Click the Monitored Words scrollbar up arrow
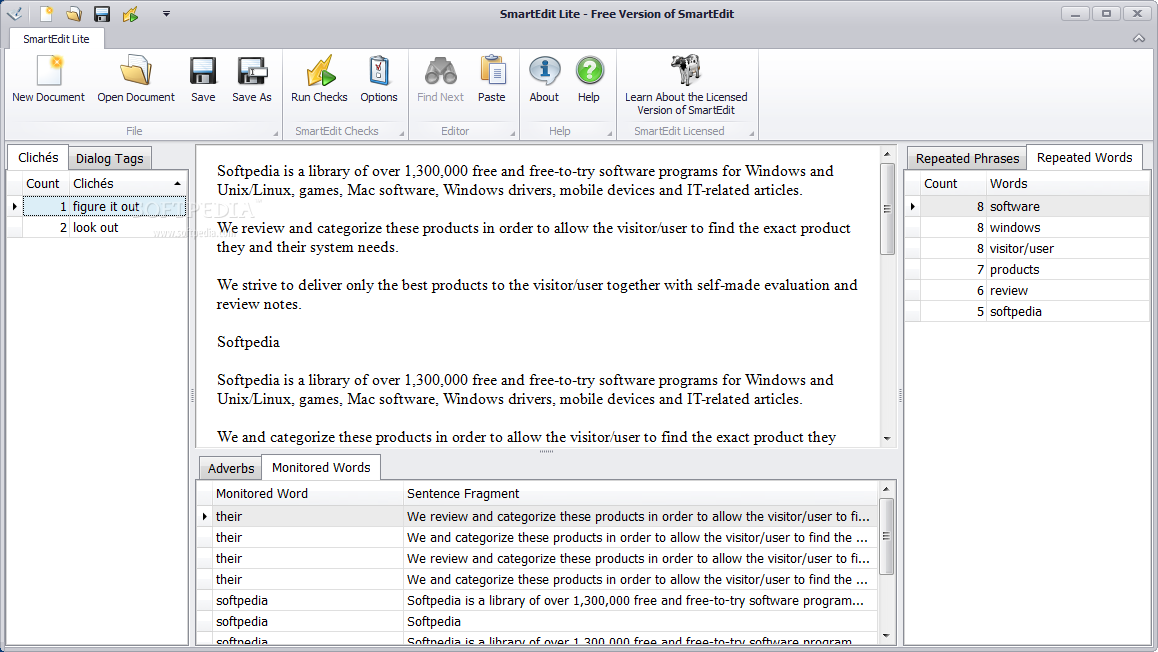Viewport: 1158px width, 652px height. pyautogui.click(x=886, y=489)
